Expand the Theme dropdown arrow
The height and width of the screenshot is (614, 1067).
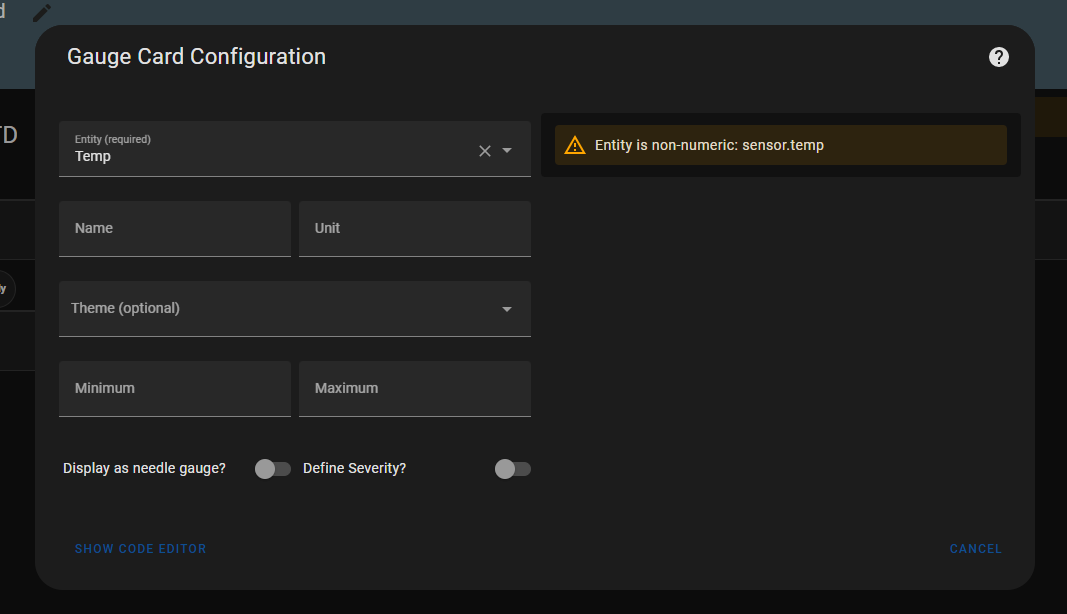coord(507,309)
